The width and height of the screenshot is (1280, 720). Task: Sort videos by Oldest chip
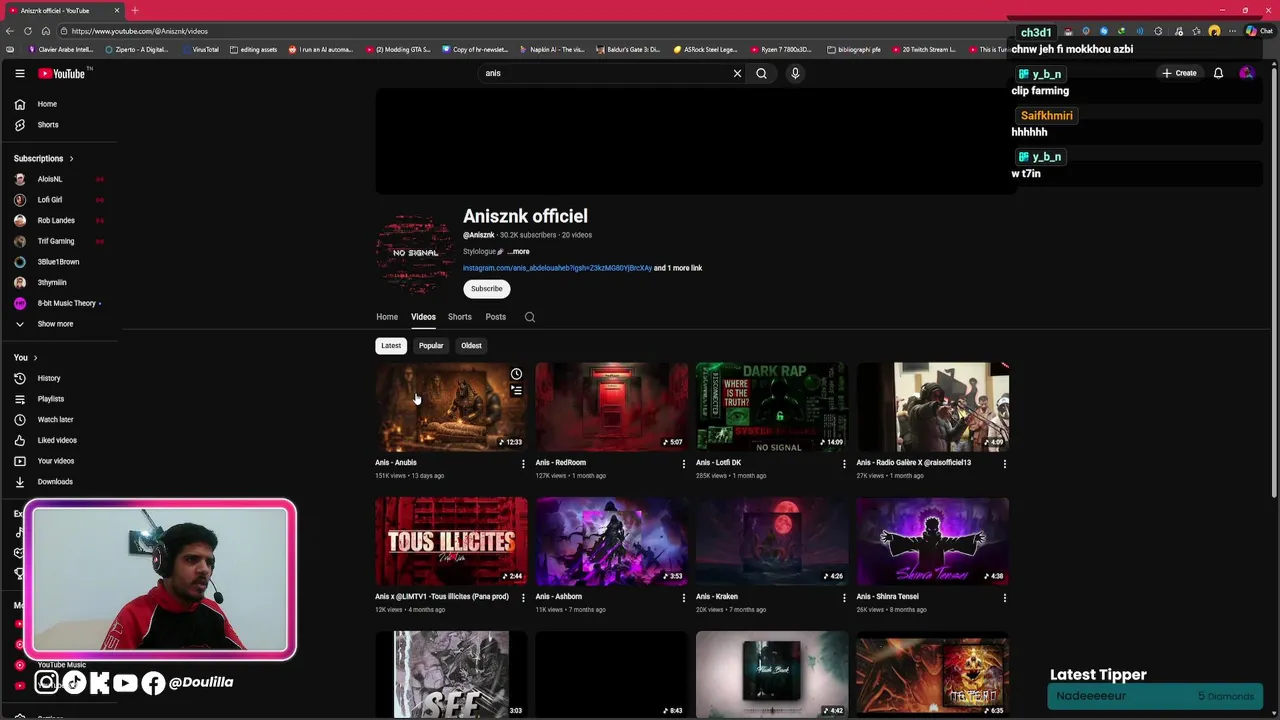tap(471, 346)
